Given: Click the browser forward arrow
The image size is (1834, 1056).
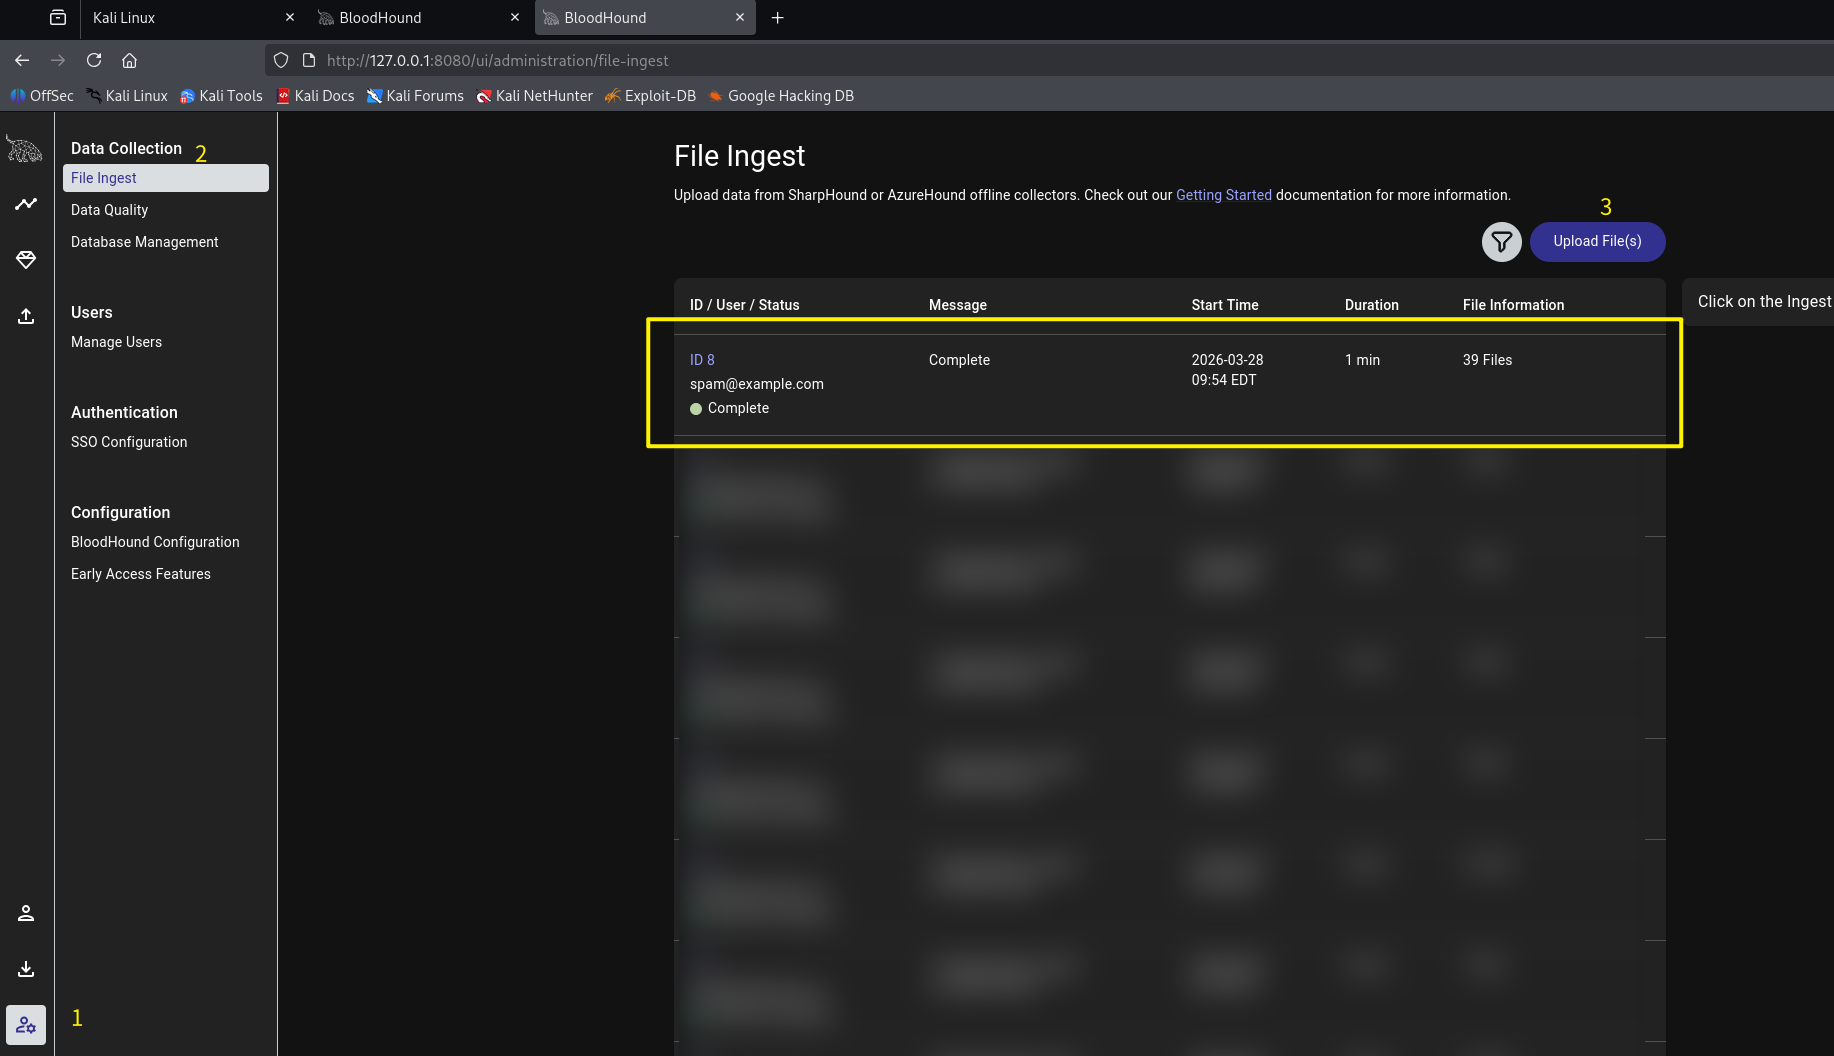Looking at the screenshot, I should click(58, 60).
